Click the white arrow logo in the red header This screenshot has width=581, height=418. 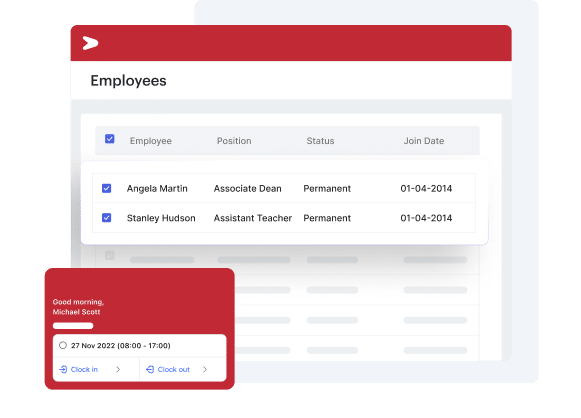(90, 43)
